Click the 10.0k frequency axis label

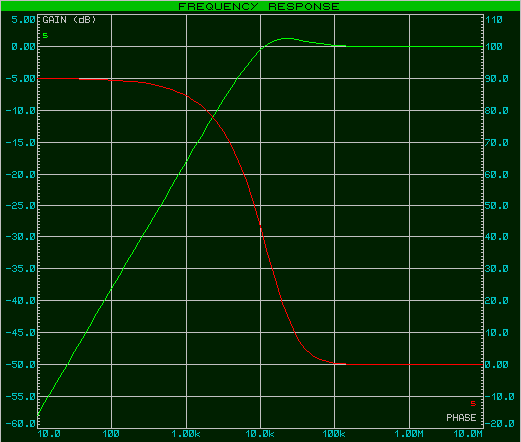[x=260, y=434]
